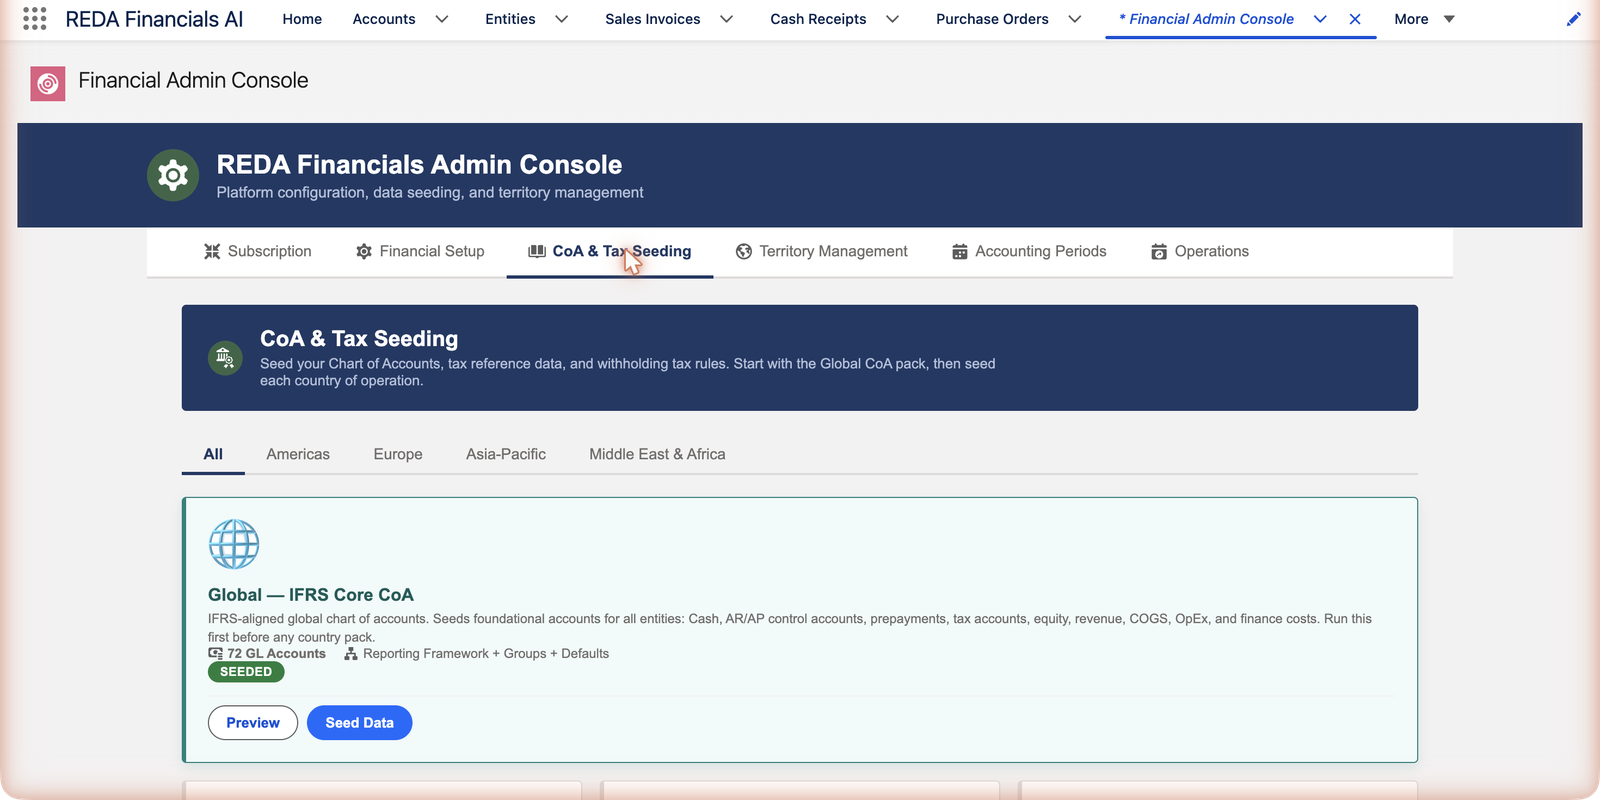Click the Preview button
This screenshot has height=800, width=1600.
tap(253, 723)
